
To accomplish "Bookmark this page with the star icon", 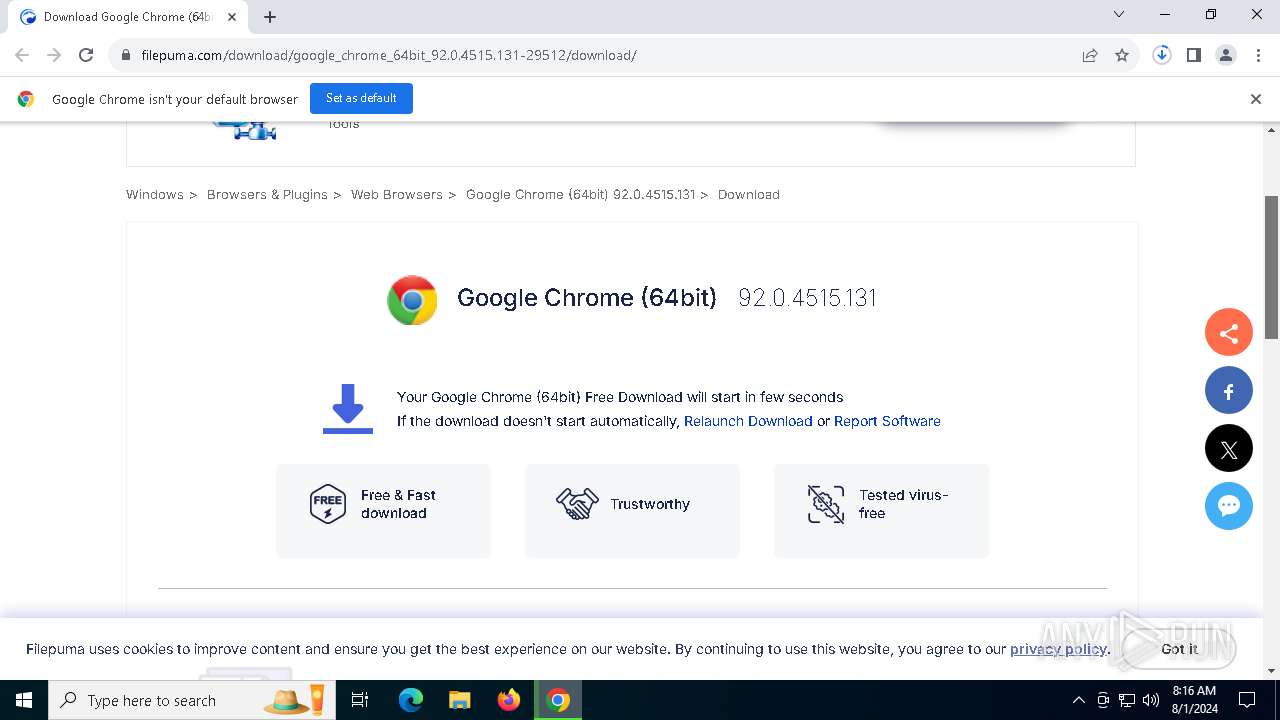I will tap(1122, 55).
